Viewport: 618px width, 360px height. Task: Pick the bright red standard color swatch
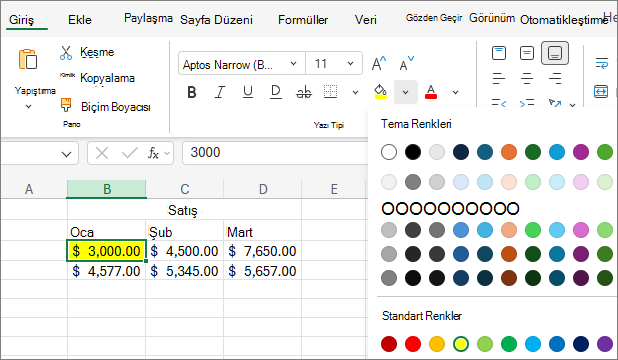coord(413,344)
